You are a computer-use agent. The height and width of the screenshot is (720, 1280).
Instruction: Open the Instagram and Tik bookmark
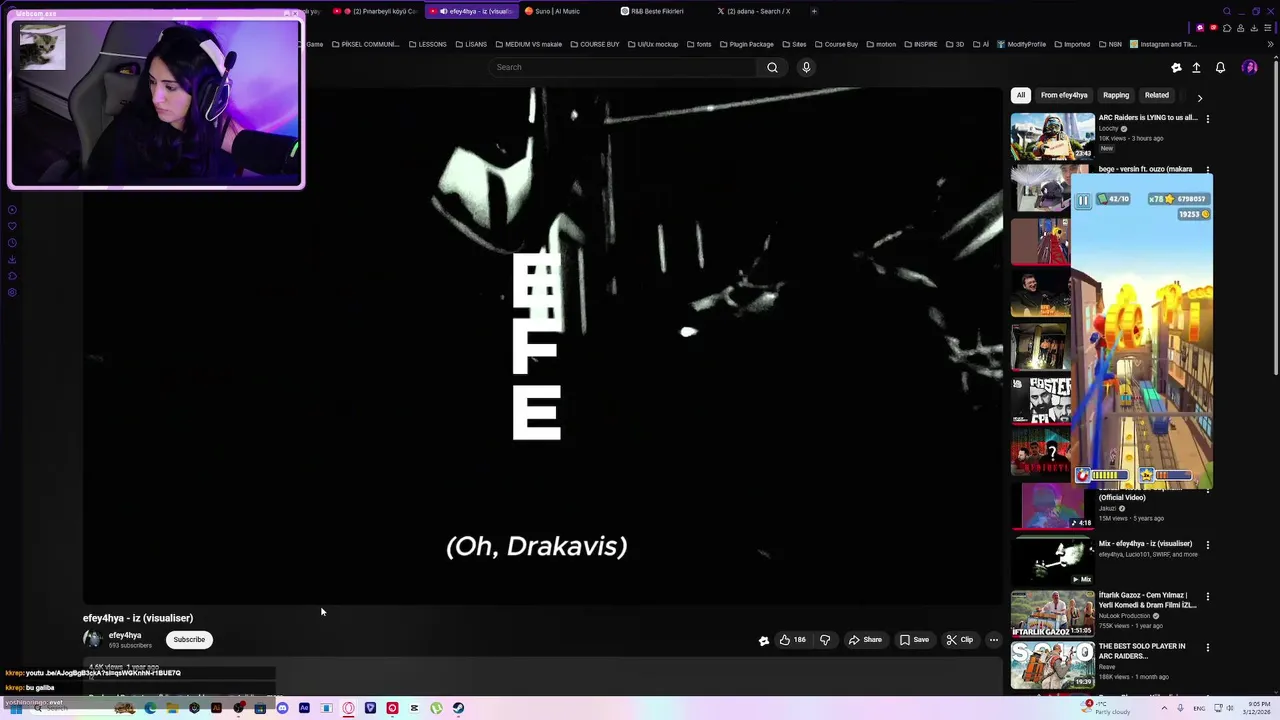1163,44
